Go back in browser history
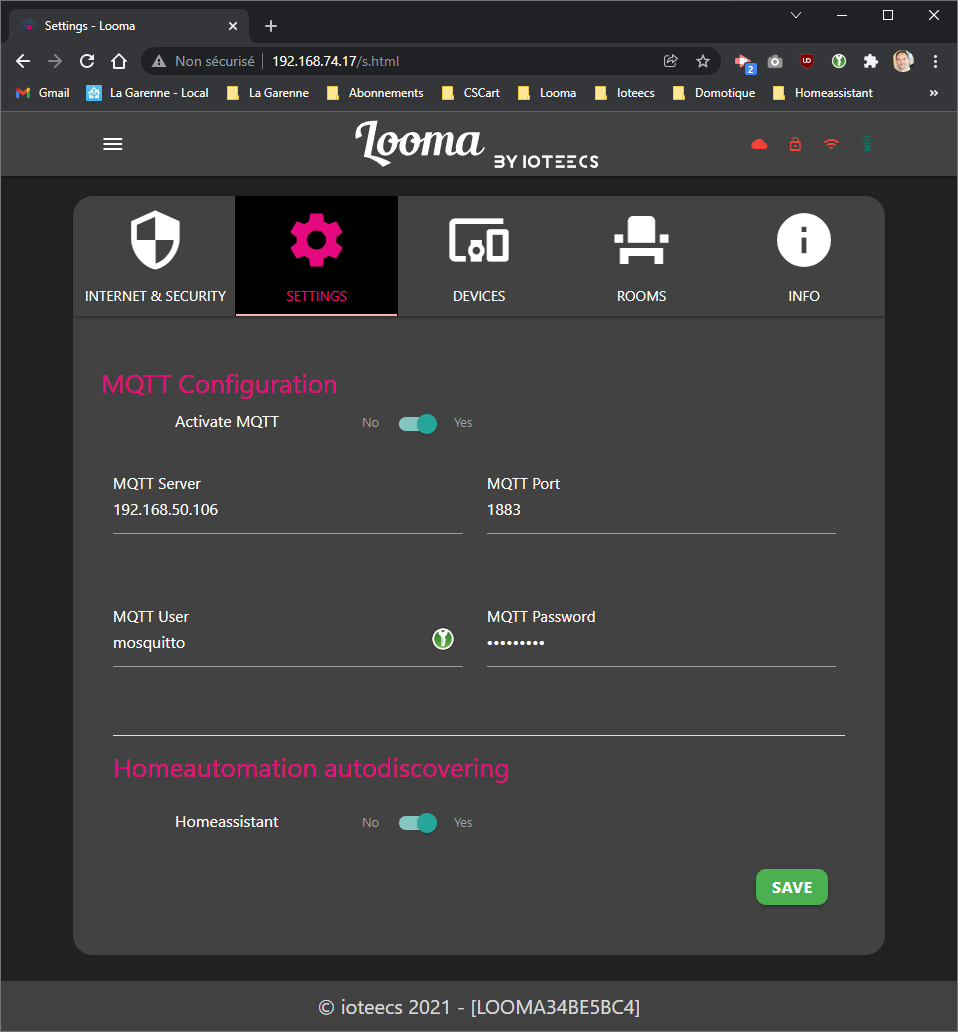 pos(23,61)
